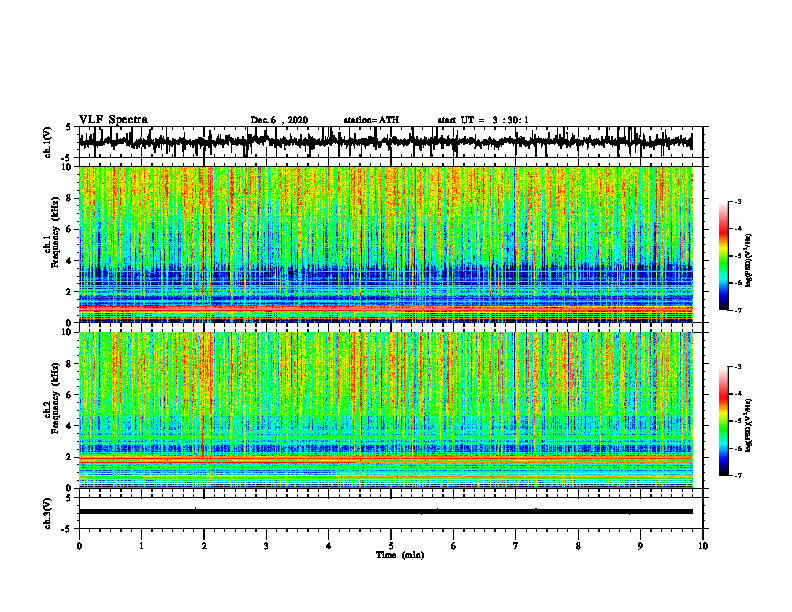Viewport: 792px width, 612px height.
Task: Click the ch.2 spectrogram color bar
Action: pyautogui.click(x=724, y=421)
